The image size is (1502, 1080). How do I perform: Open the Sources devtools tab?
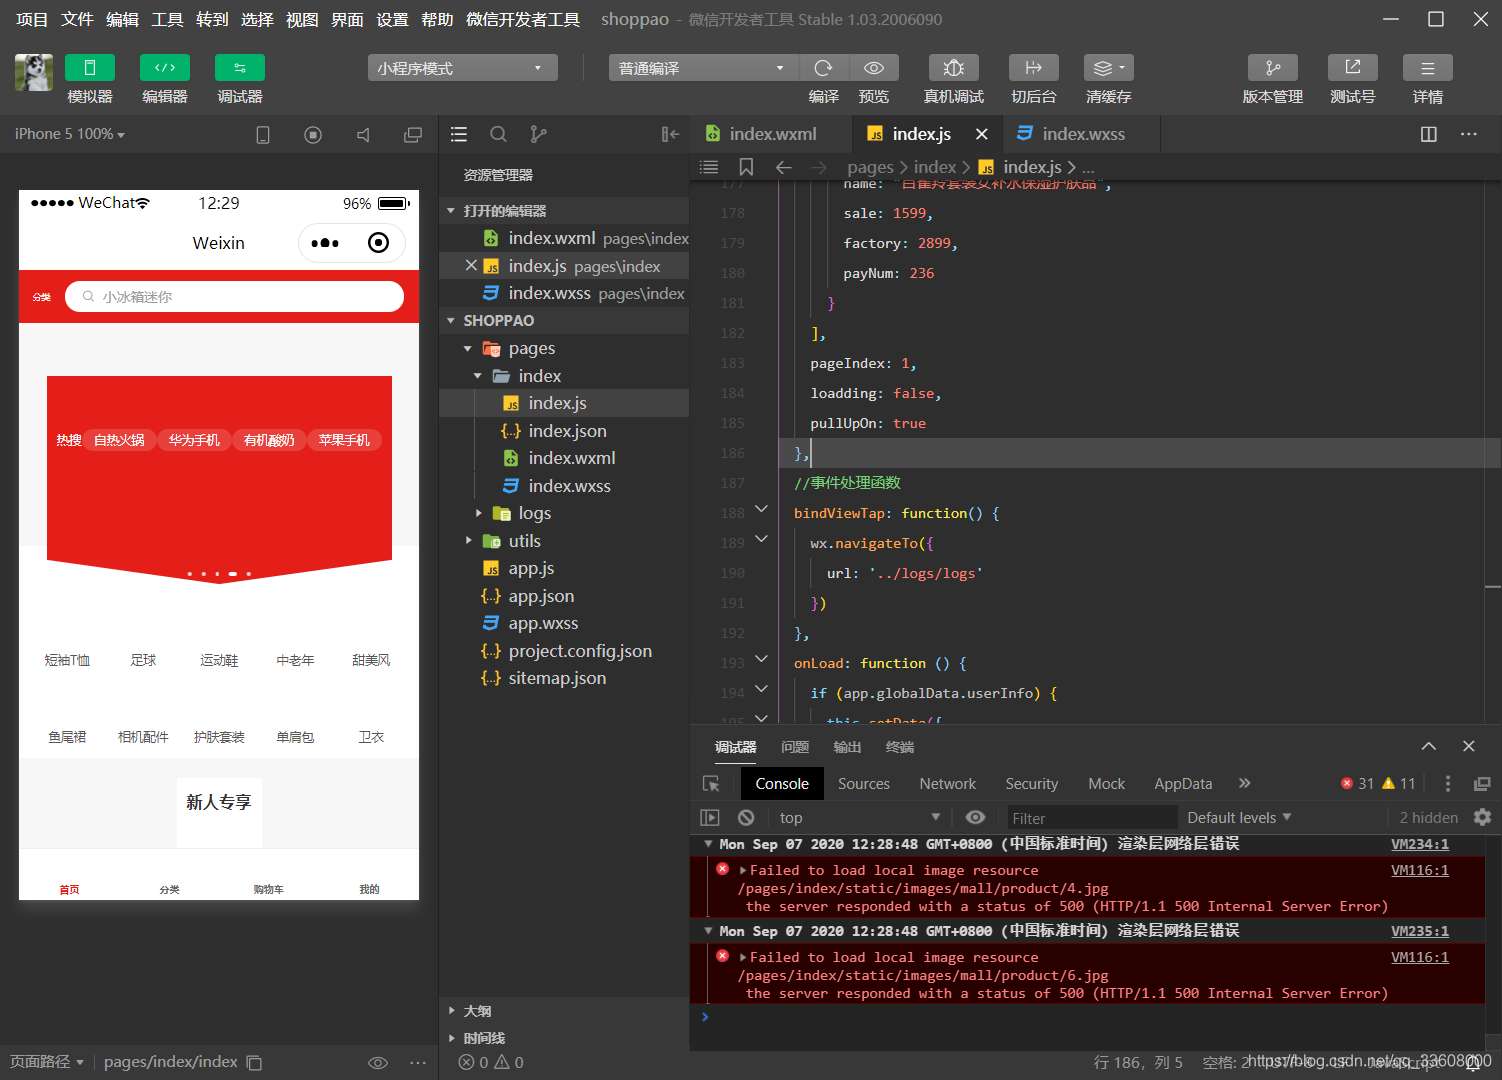click(864, 784)
